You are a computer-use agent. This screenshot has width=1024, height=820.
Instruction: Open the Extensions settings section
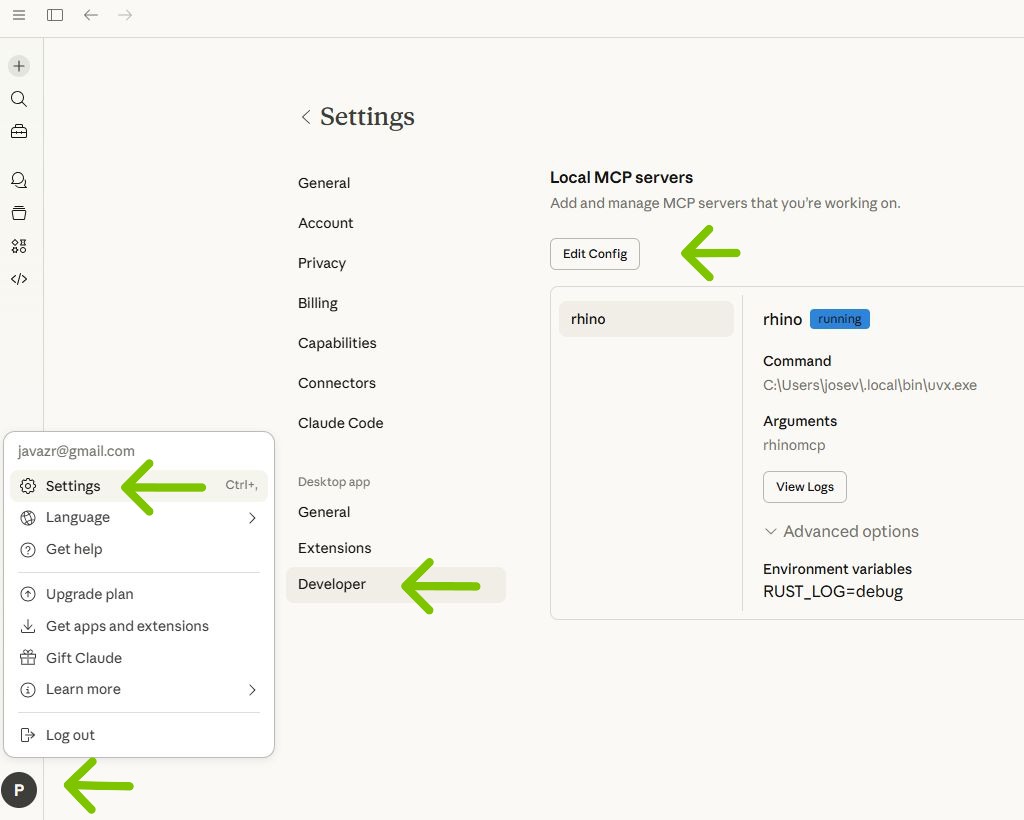tap(335, 547)
